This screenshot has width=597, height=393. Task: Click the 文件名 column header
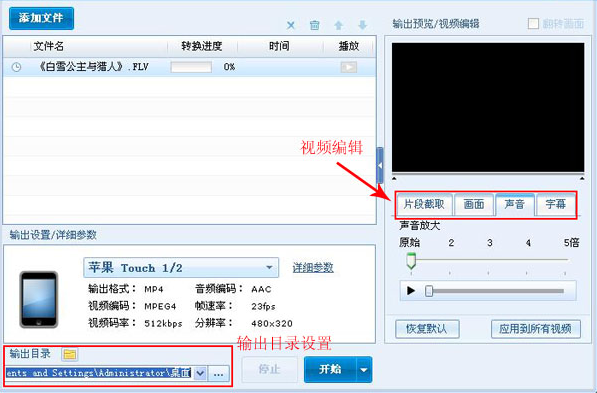pos(48,46)
